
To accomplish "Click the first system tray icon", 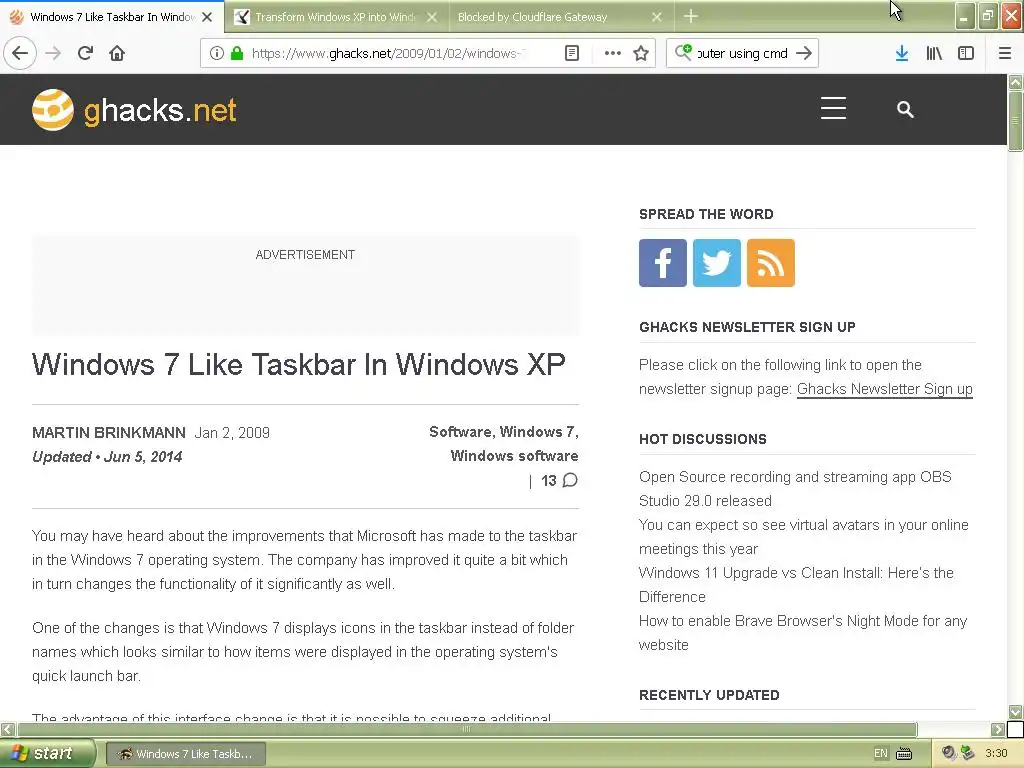I will click(948, 754).
